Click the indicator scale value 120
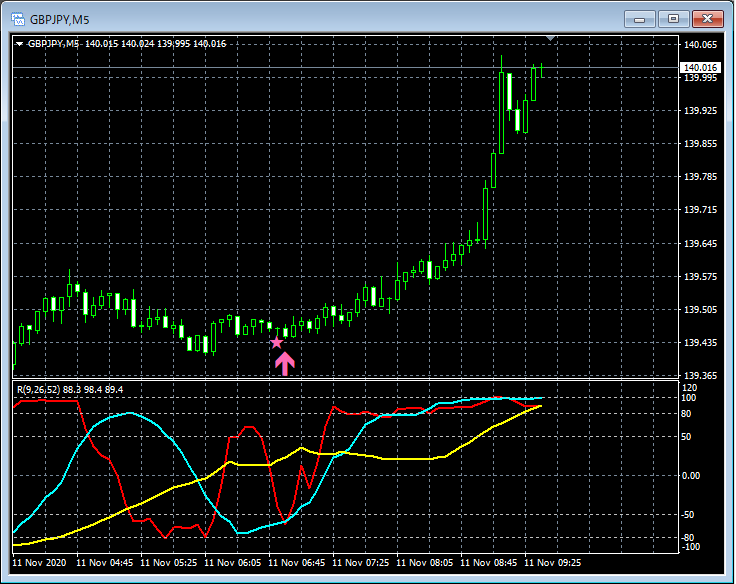 (x=690, y=388)
